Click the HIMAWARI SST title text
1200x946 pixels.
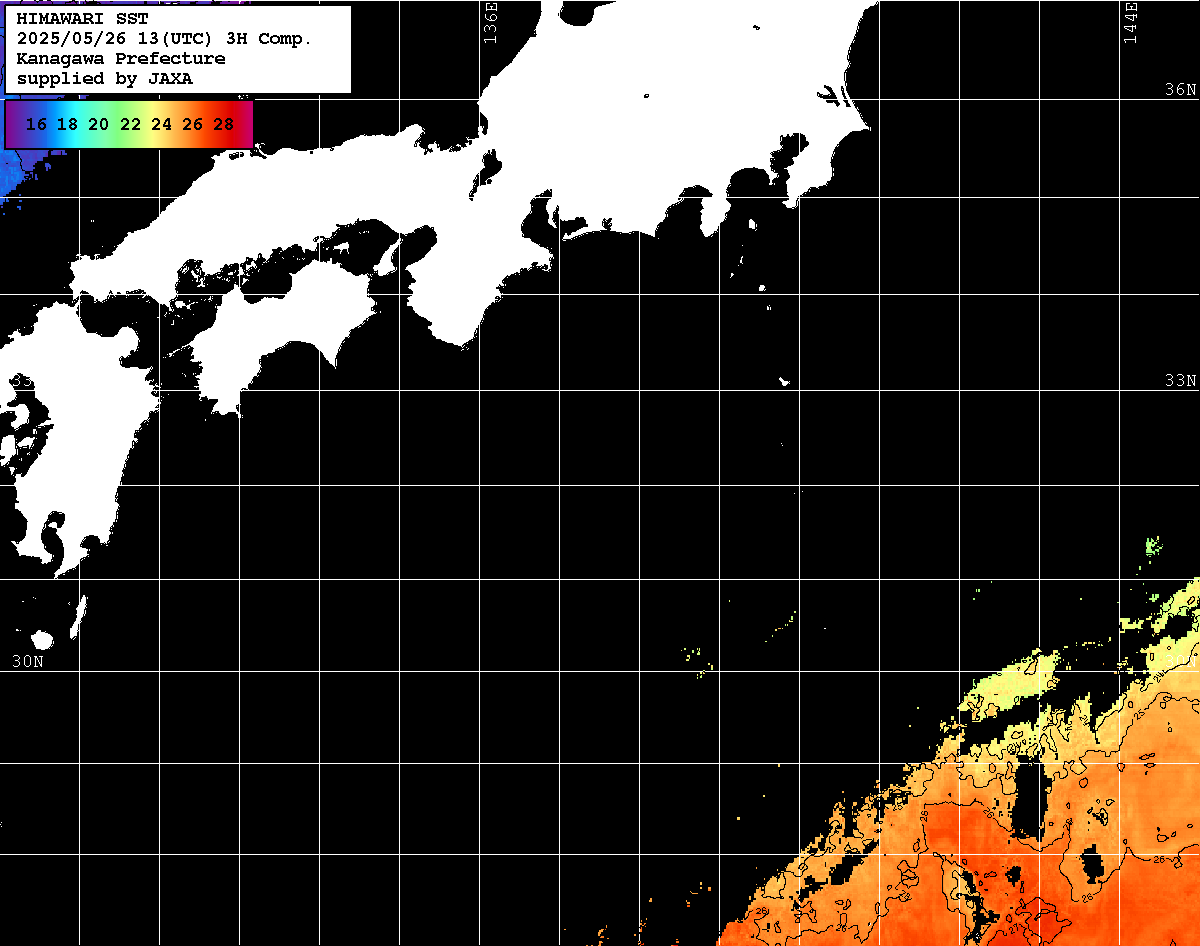83,19
